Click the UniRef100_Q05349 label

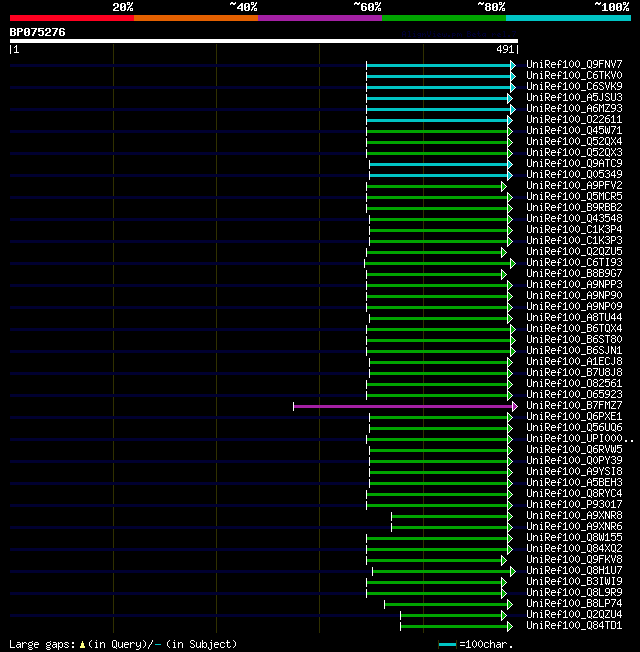pos(574,175)
